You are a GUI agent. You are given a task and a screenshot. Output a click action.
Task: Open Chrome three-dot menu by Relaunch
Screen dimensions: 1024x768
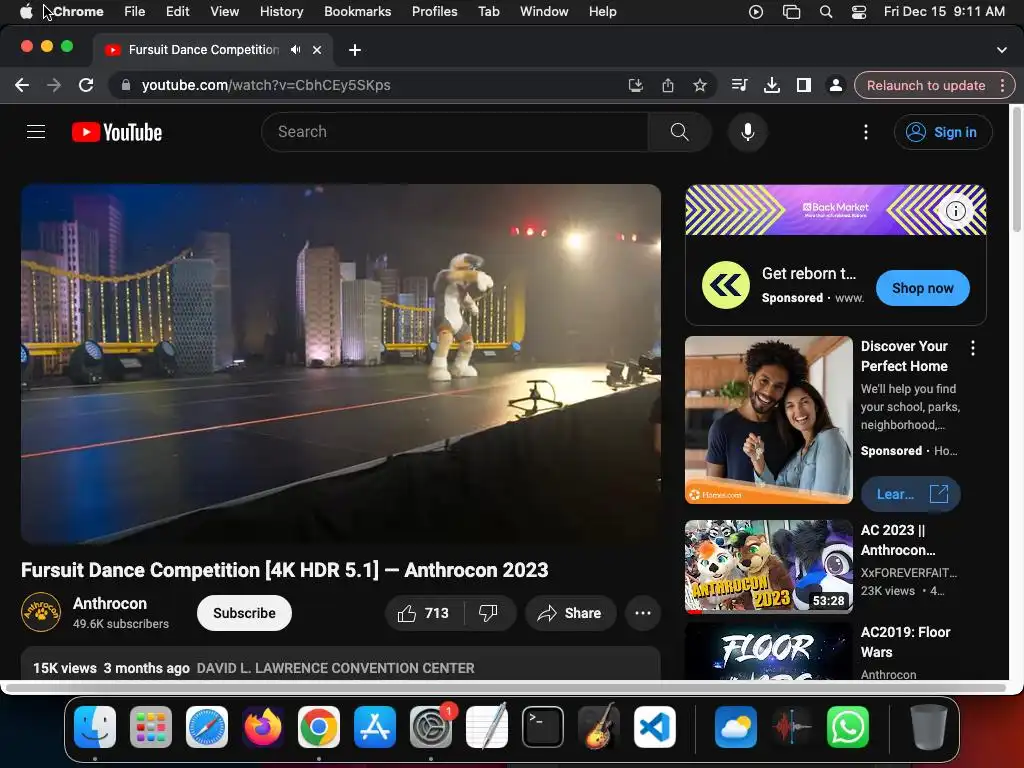coord(1002,86)
